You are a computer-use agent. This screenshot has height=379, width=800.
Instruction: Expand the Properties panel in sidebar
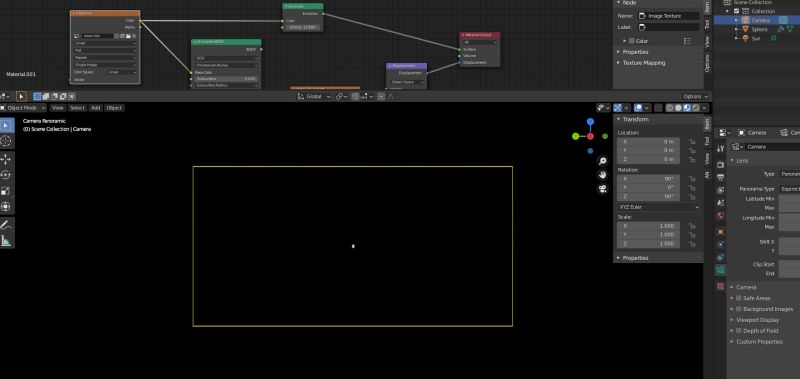click(635, 258)
